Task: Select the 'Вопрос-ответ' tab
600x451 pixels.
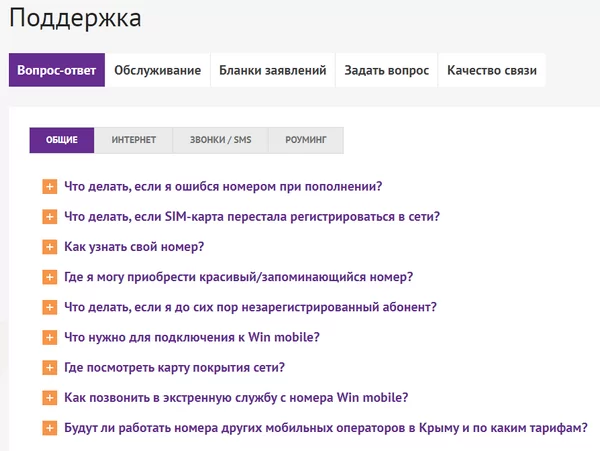Action: pos(56,70)
